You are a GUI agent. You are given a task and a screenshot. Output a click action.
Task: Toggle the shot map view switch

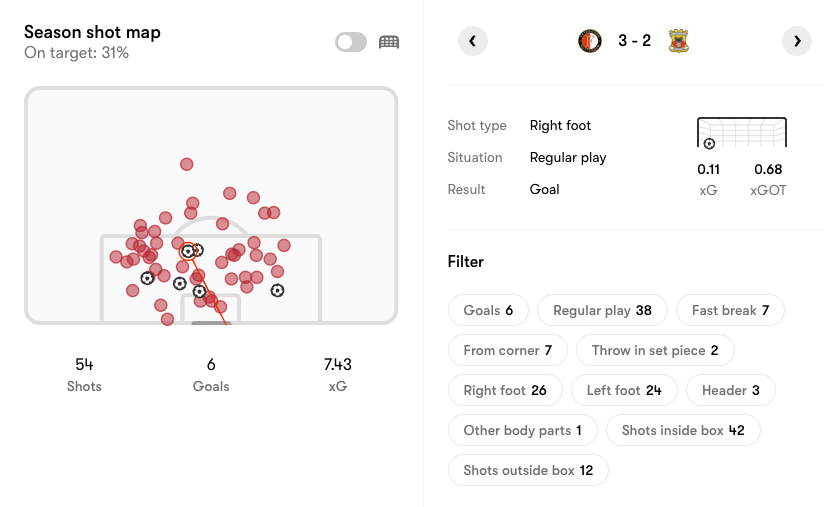click(x=351, y=42)
